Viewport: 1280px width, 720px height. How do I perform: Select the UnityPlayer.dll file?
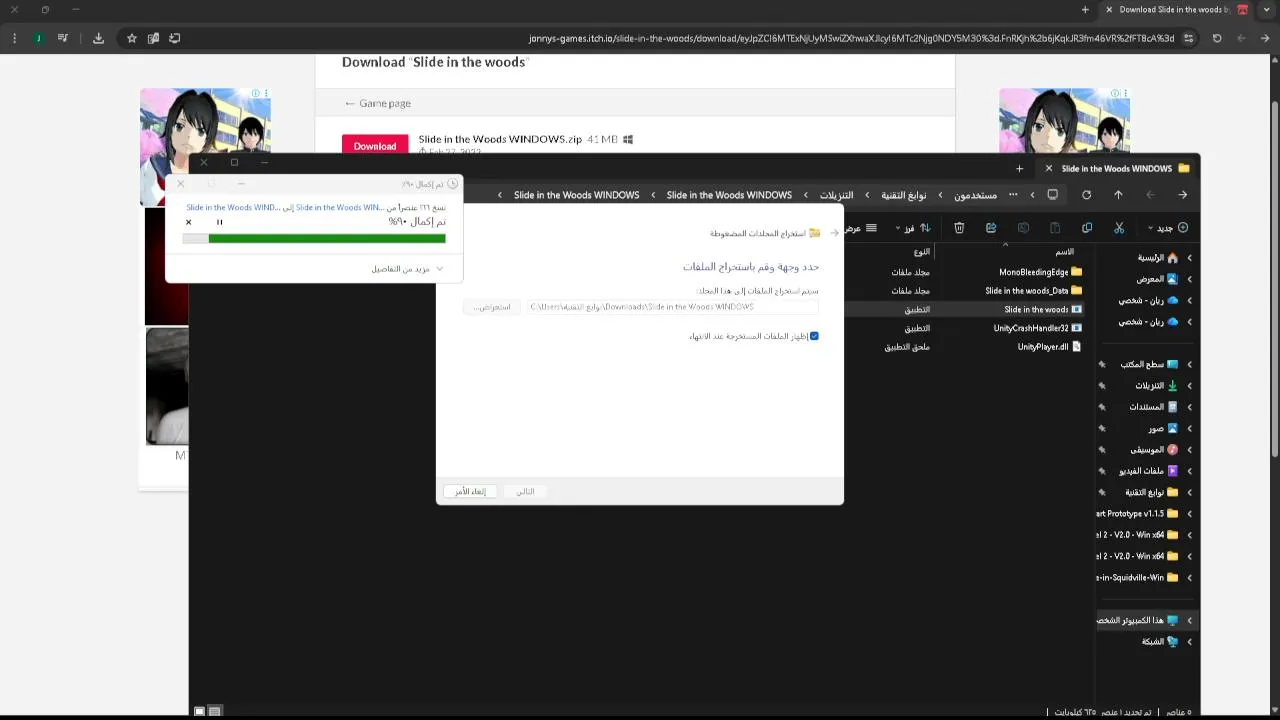1049,347
